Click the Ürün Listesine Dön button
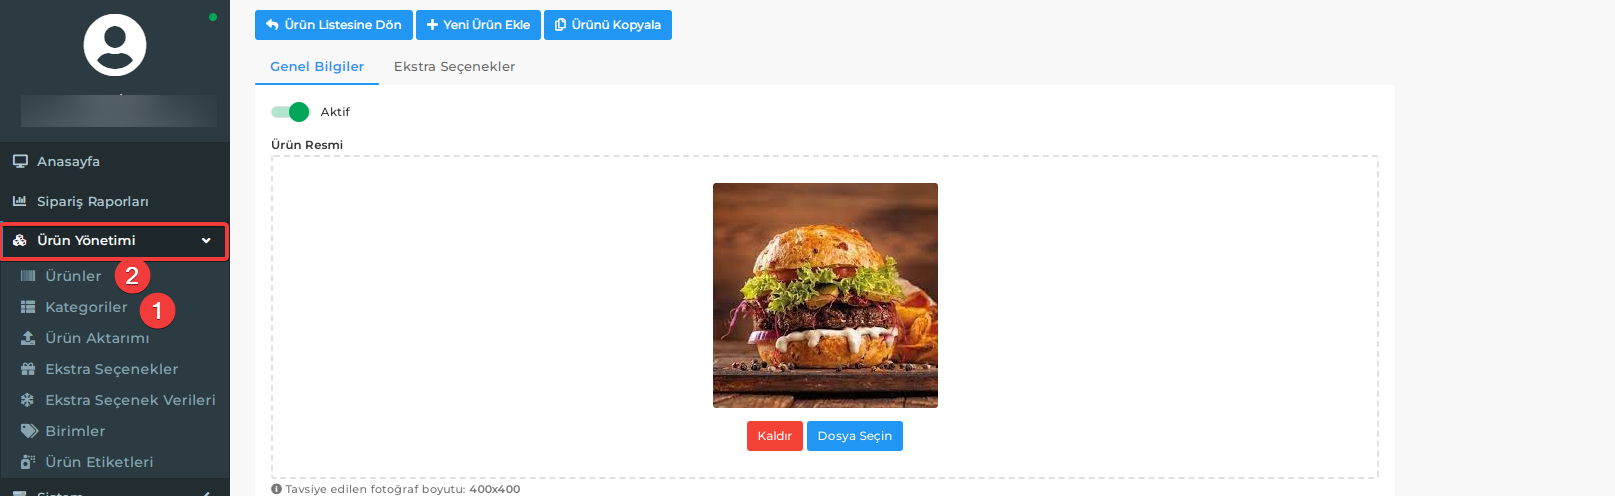 pos(334,25)
